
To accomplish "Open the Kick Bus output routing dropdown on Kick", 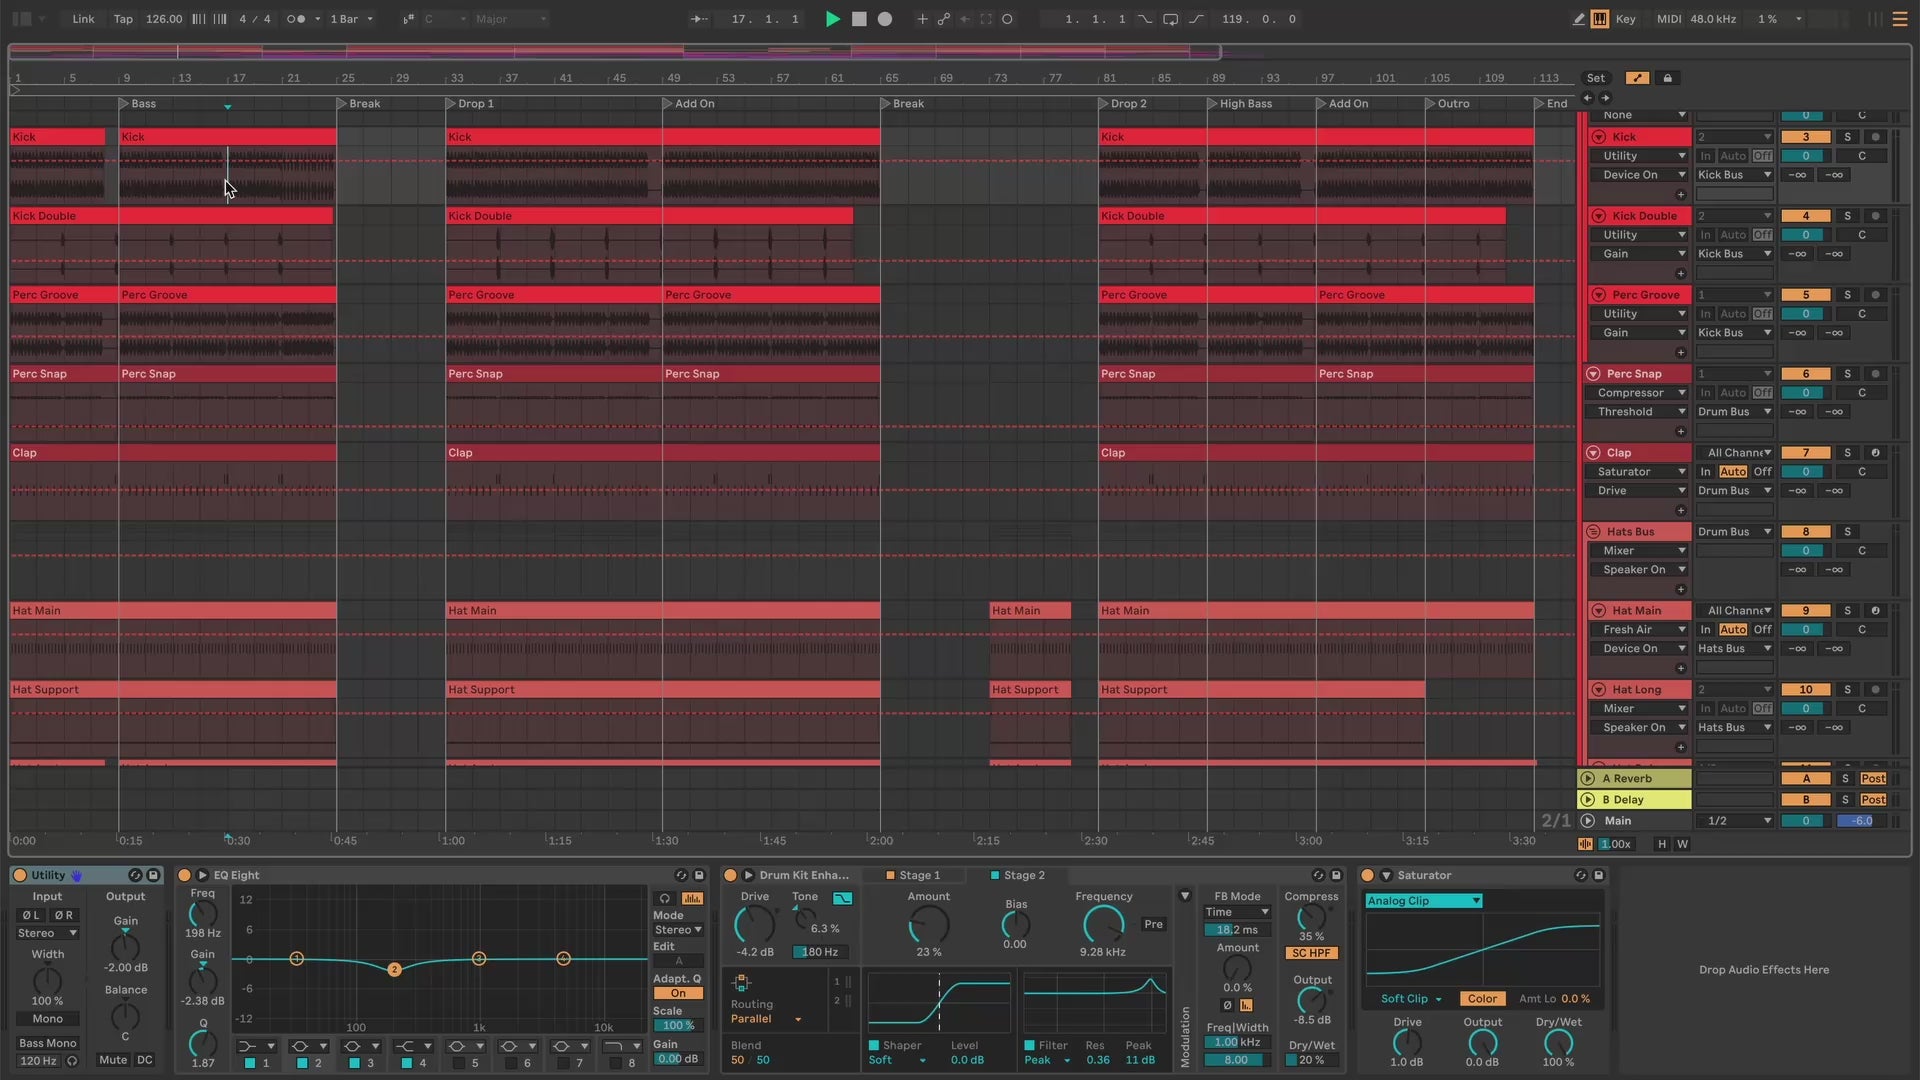I will click(x=1733, y=175).
